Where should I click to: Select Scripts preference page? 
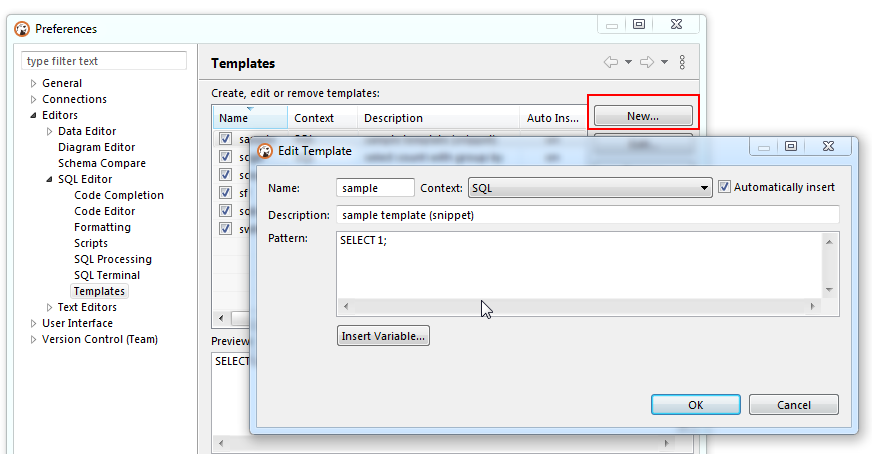(x=91, y=243)
